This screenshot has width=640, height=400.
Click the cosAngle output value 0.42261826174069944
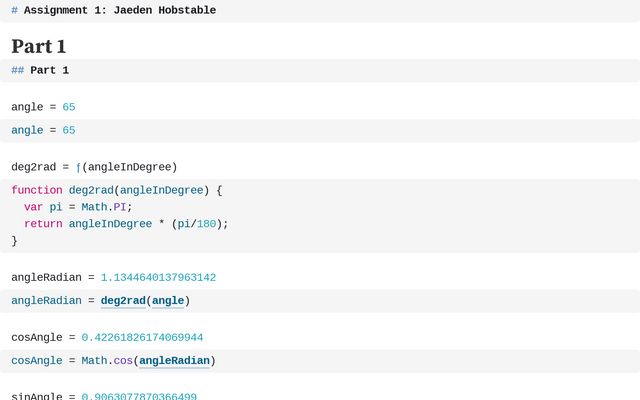tap(142, 337)
